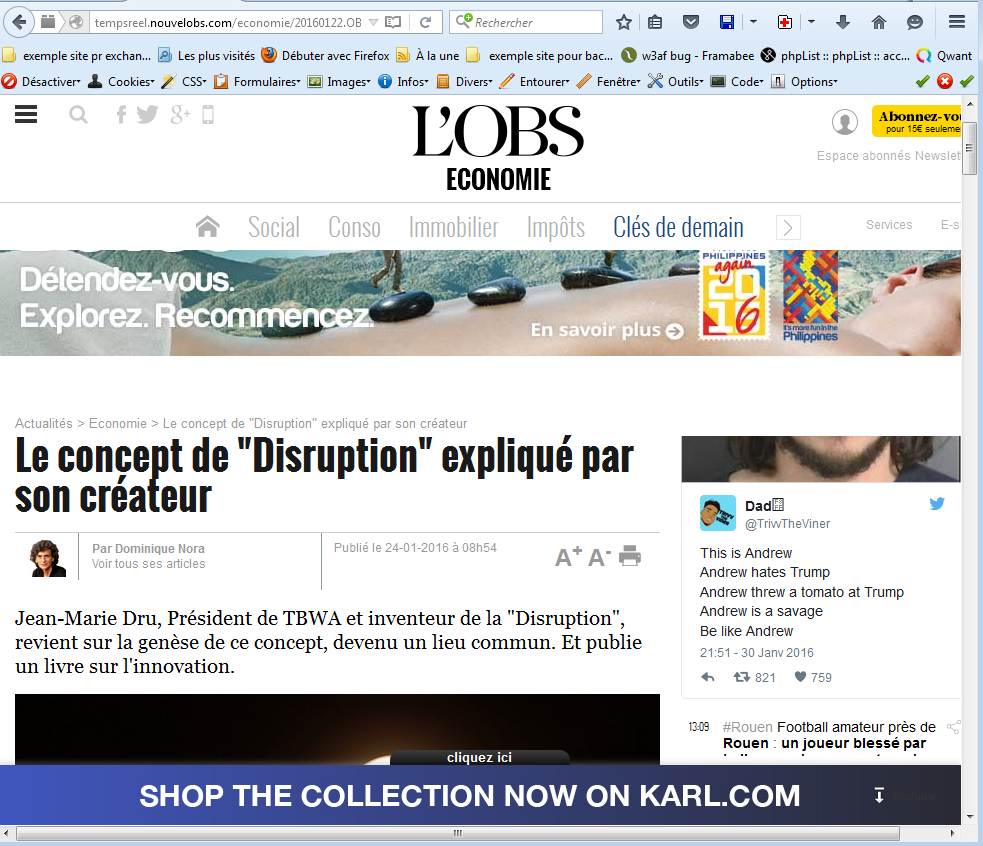The width and height of the screenshot is (983, 846).
Task: Open the Firefox hamburger menu
Action: click(957, 23)
